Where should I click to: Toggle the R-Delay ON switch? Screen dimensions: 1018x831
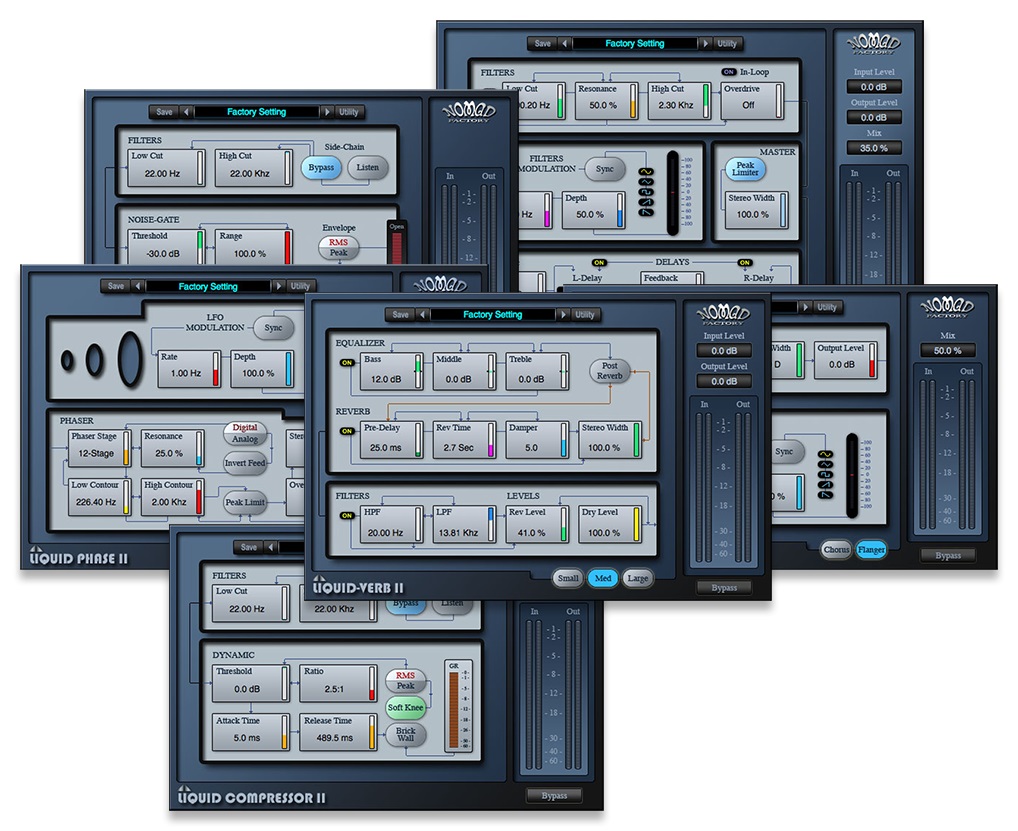point(745,263)
